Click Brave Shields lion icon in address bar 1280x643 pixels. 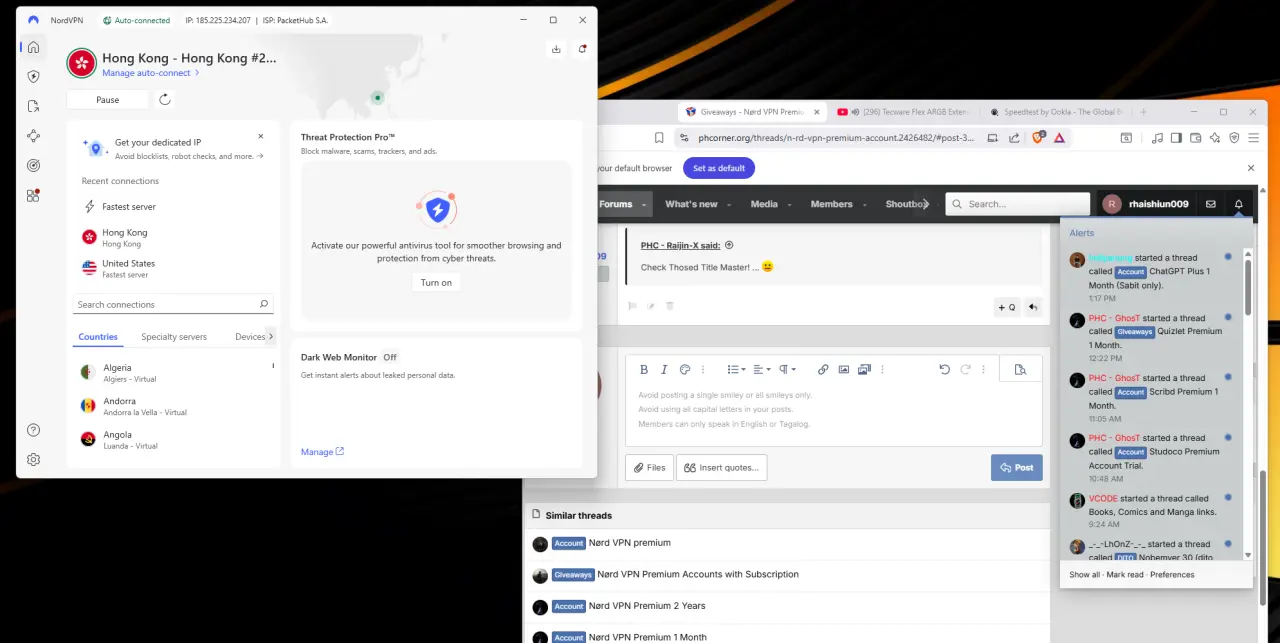tap(1038, 138)
